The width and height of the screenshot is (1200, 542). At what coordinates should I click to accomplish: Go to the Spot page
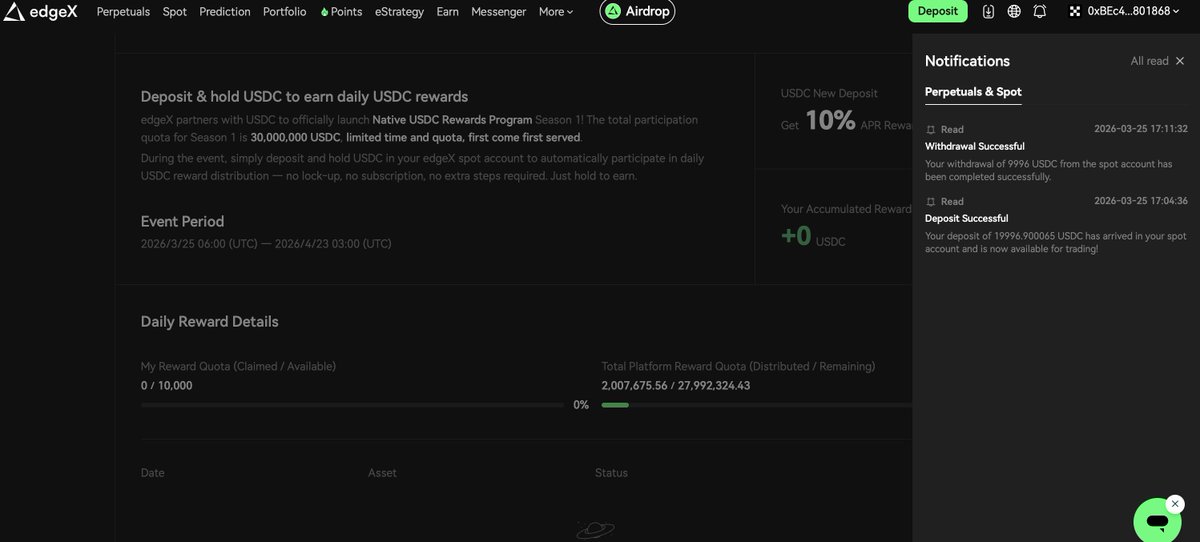[174, 12]
